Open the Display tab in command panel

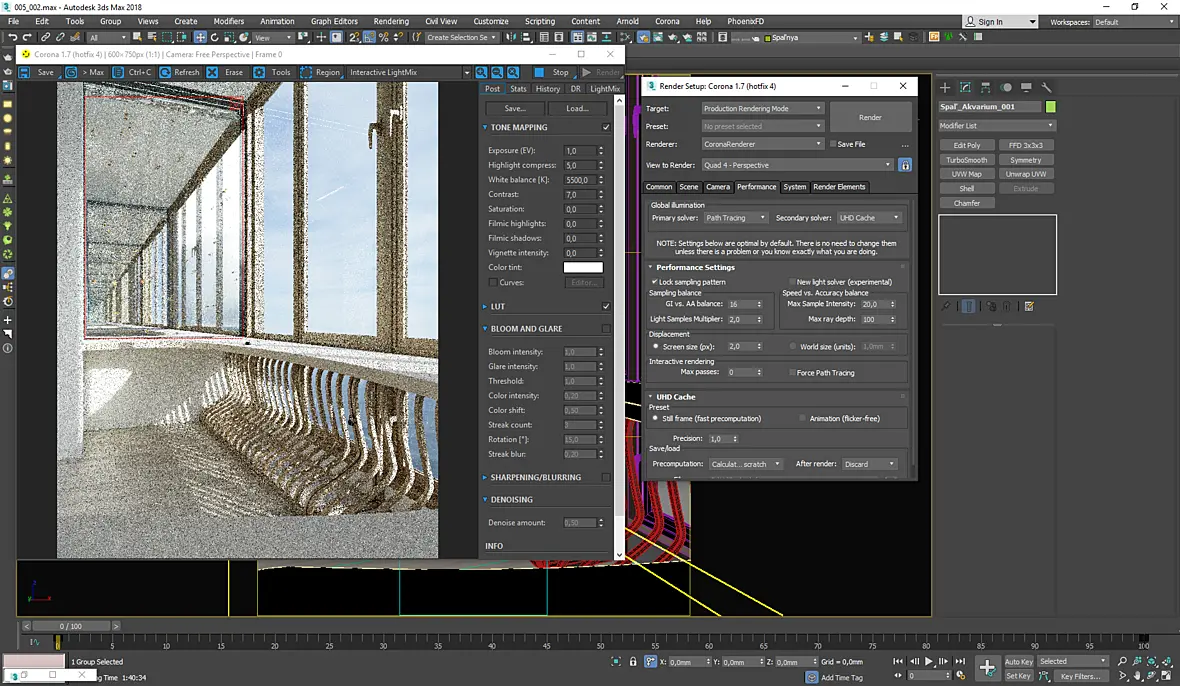(1026, 87)
